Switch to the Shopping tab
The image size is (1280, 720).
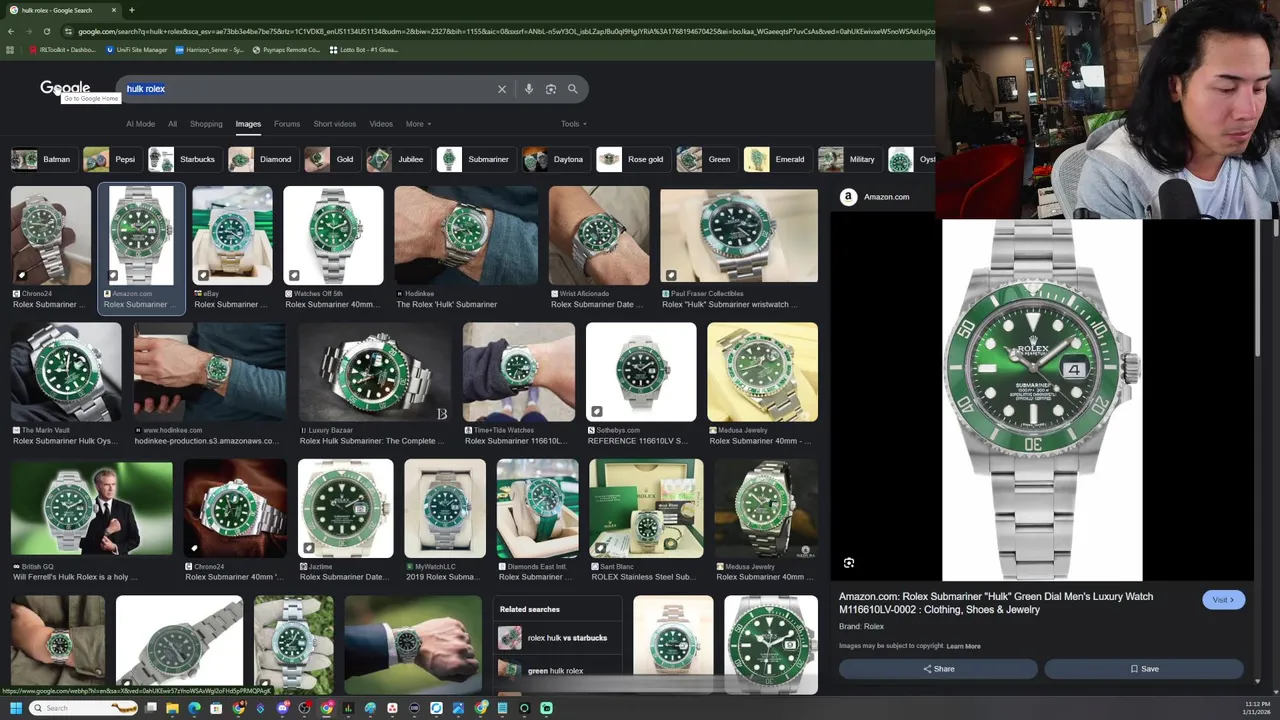point(206,124)
